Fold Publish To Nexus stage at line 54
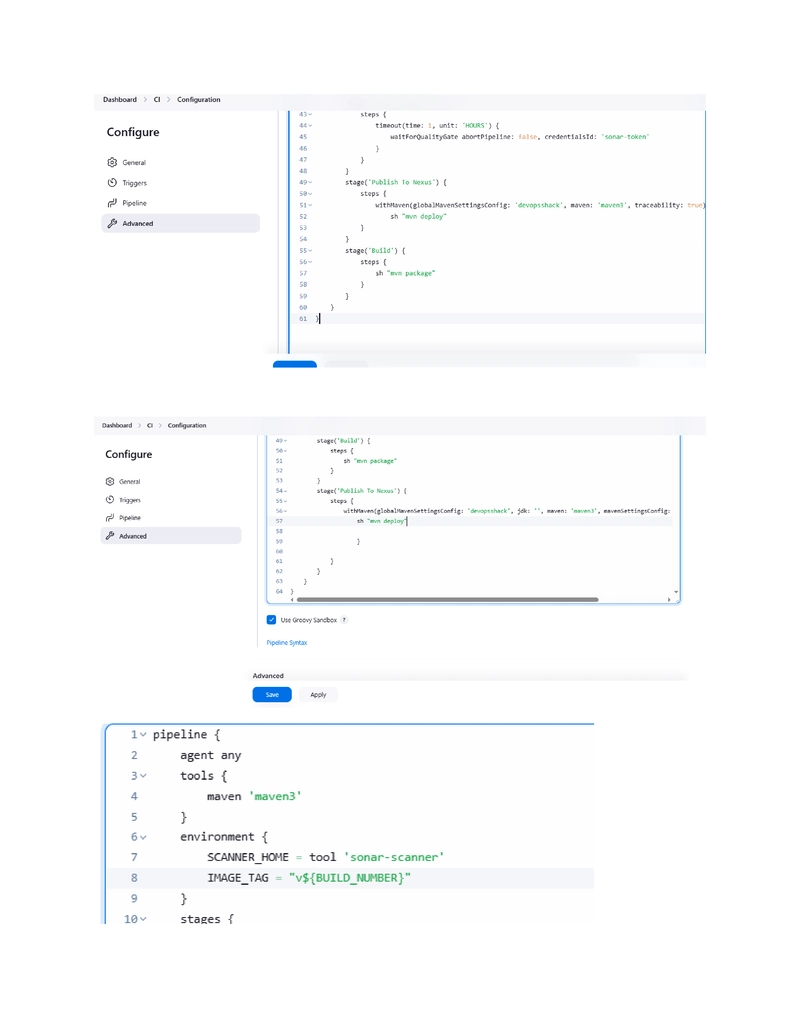 (285, 491)
